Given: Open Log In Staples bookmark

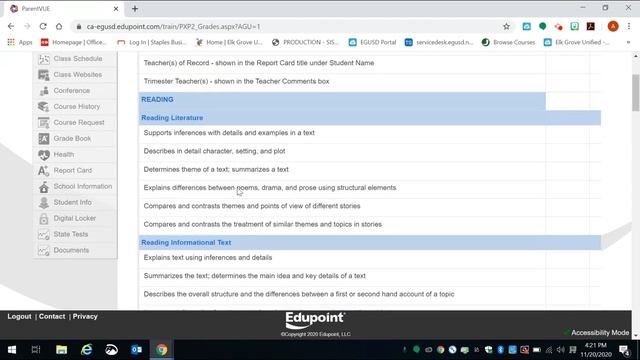Looking at the screenshot, I should (151, 42).
